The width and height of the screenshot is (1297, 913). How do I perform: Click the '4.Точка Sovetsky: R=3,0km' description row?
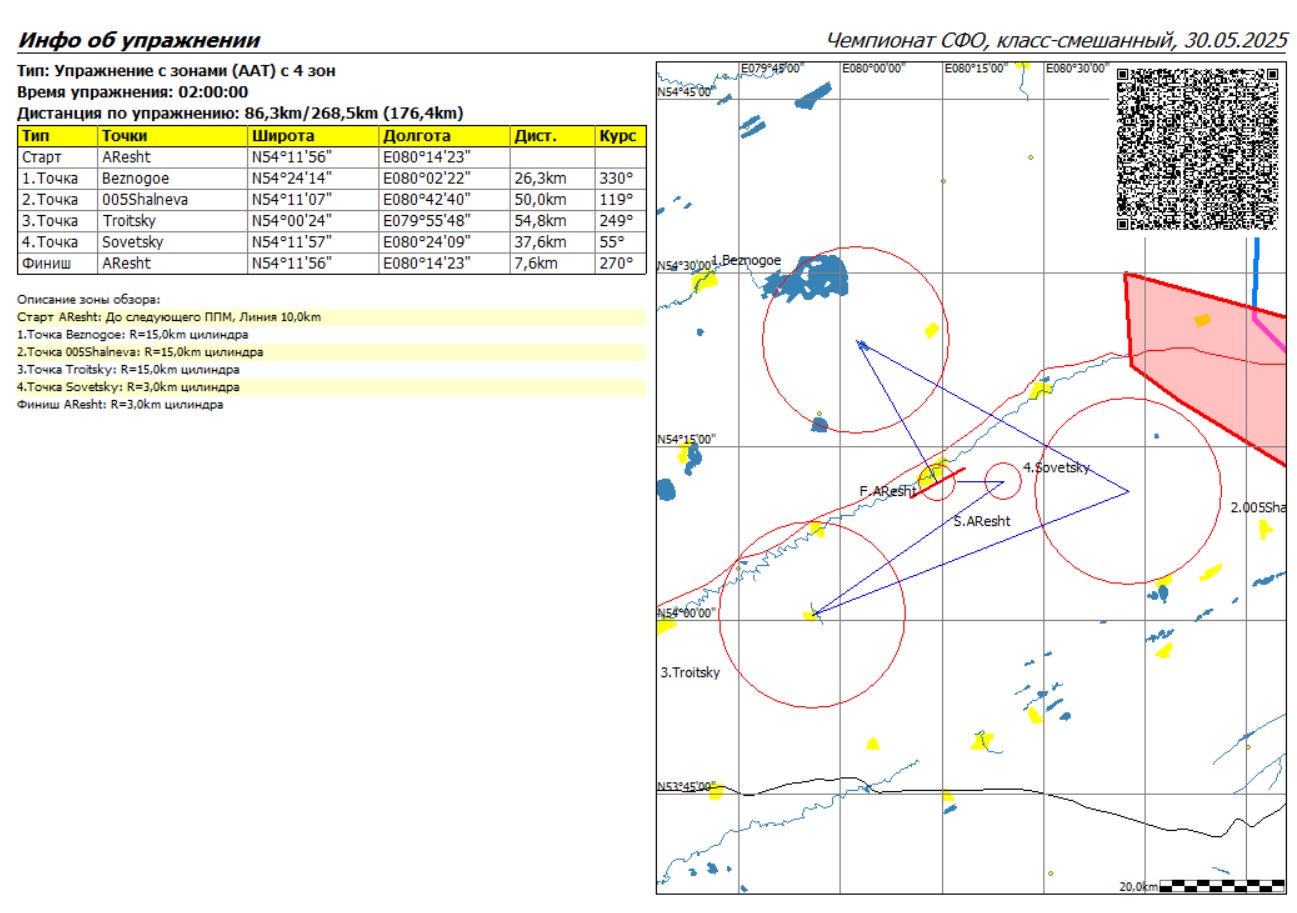coord(128,386)
